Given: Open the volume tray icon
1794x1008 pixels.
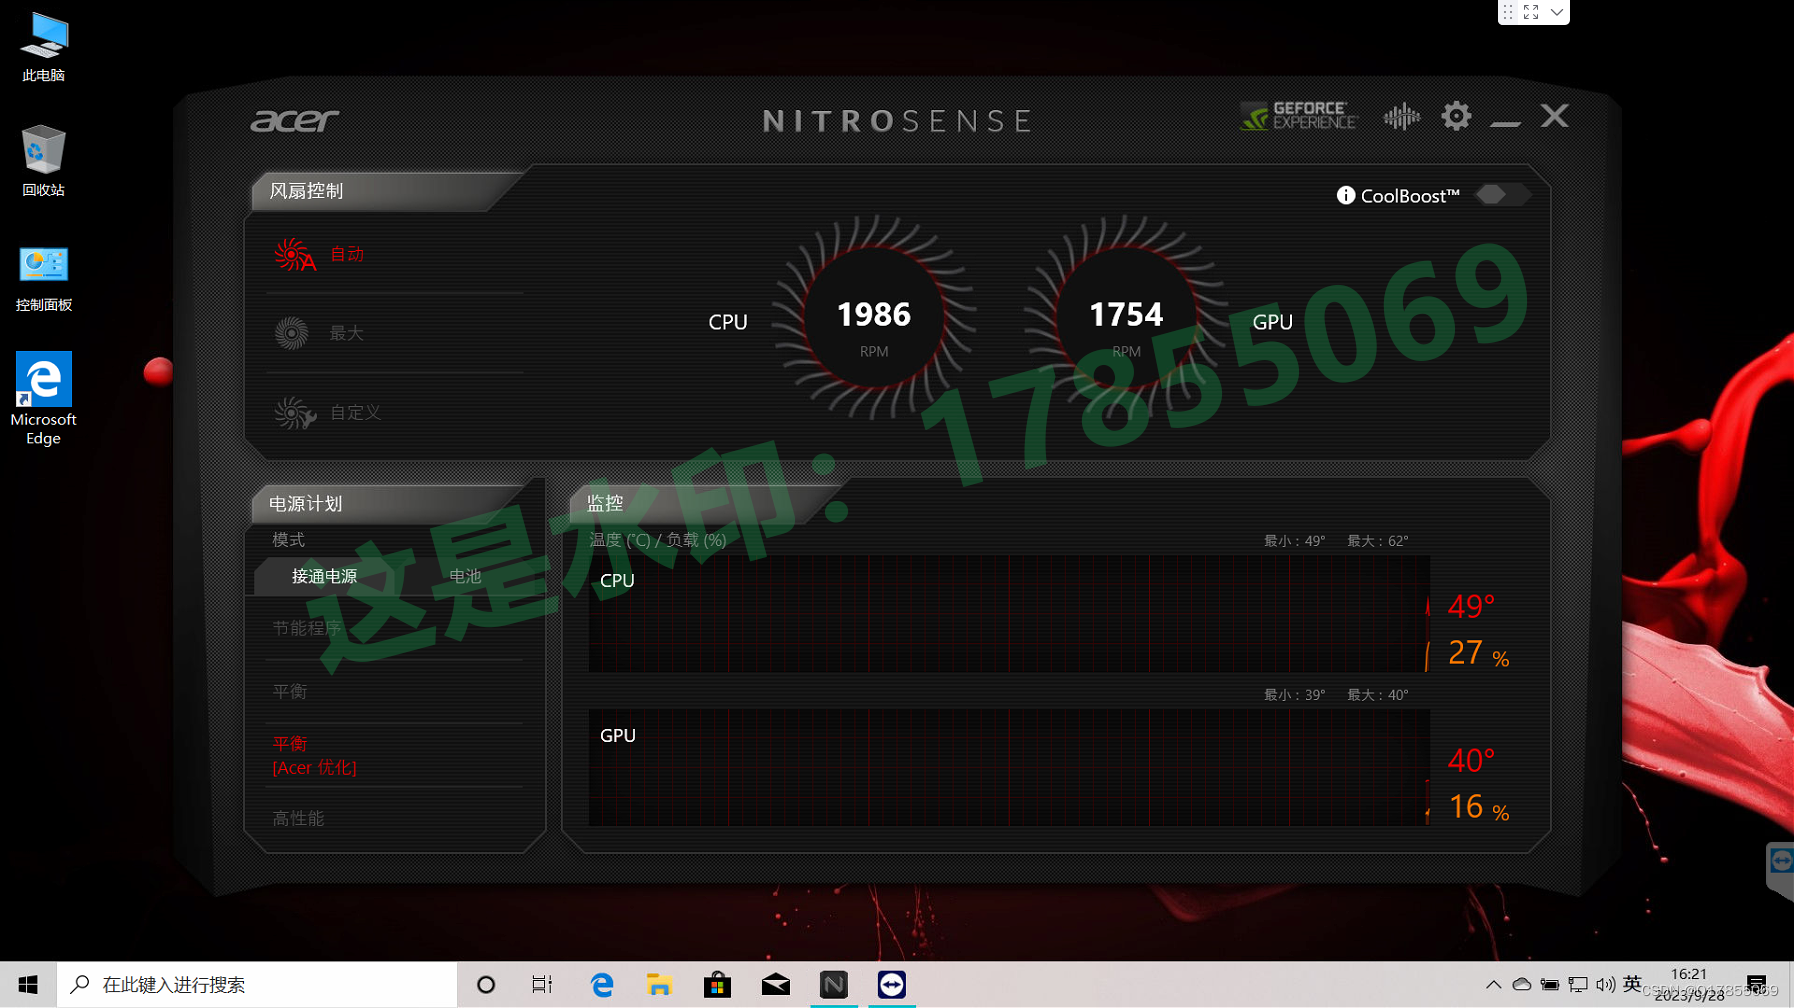Looking at the screenshot, I should pyautogui.click(x=1605, y=985).
